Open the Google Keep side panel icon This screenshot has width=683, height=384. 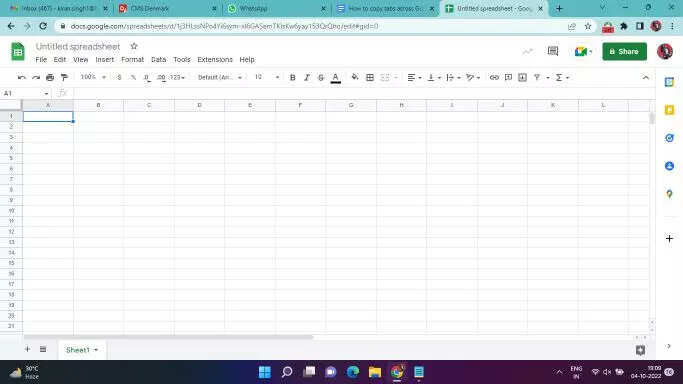click(669, 110)
